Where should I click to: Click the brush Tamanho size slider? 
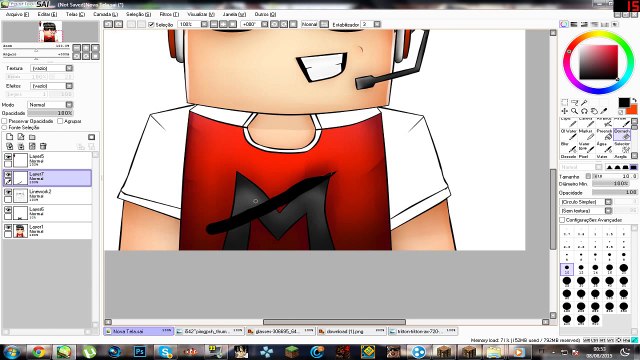(615, 176)
